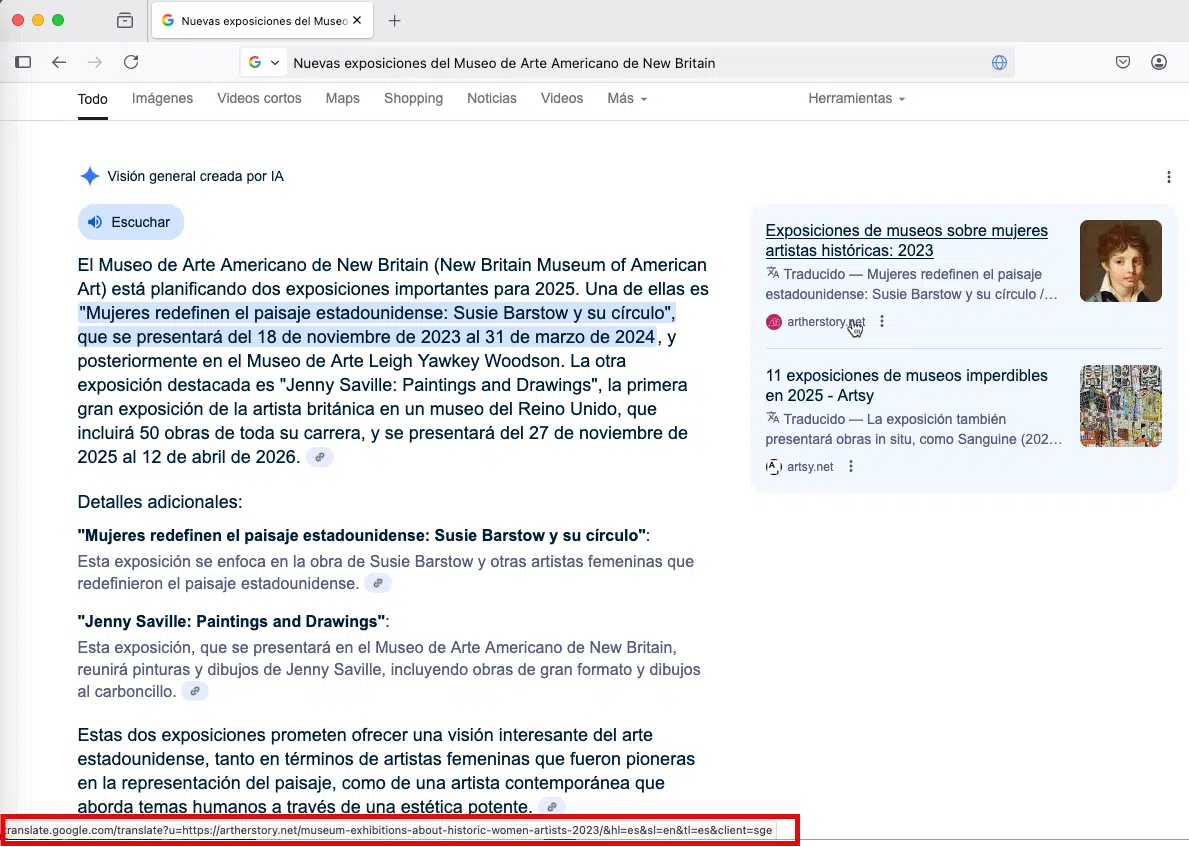The width and height of the screenshot is (1189, 847).
Task: Click bold Jenny Saville: Paintings and Drawings heading
Action: click(231, 621)
